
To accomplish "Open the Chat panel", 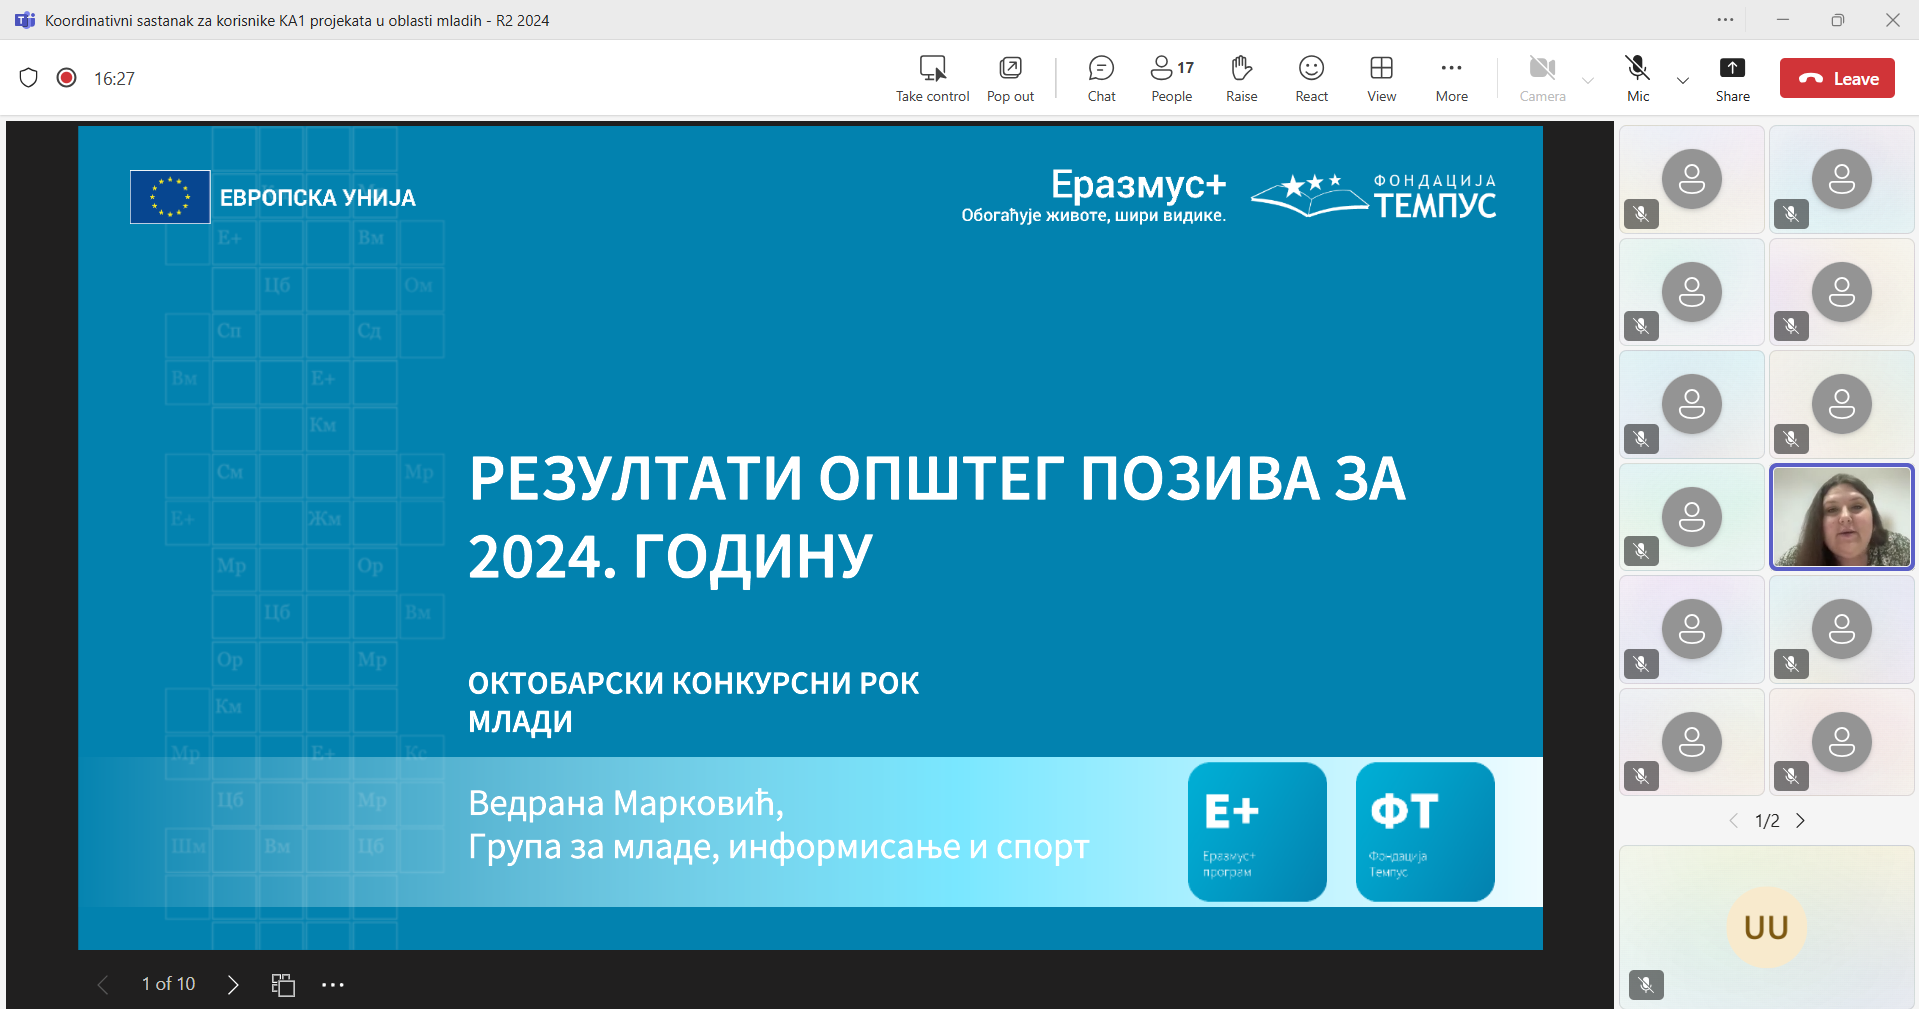I will [1100, 77].
